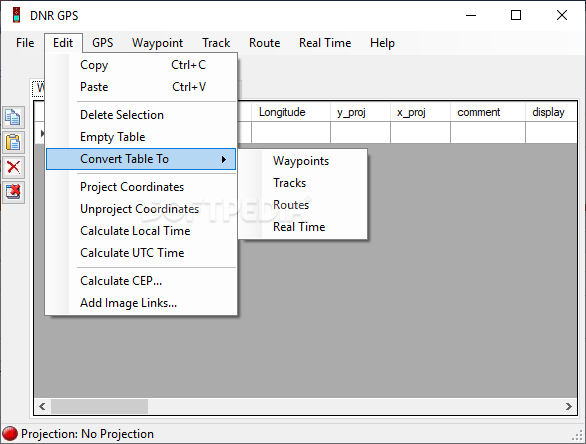Open the Waypoint menu
This screenshot has width=586, height=444.
point(157,43)
